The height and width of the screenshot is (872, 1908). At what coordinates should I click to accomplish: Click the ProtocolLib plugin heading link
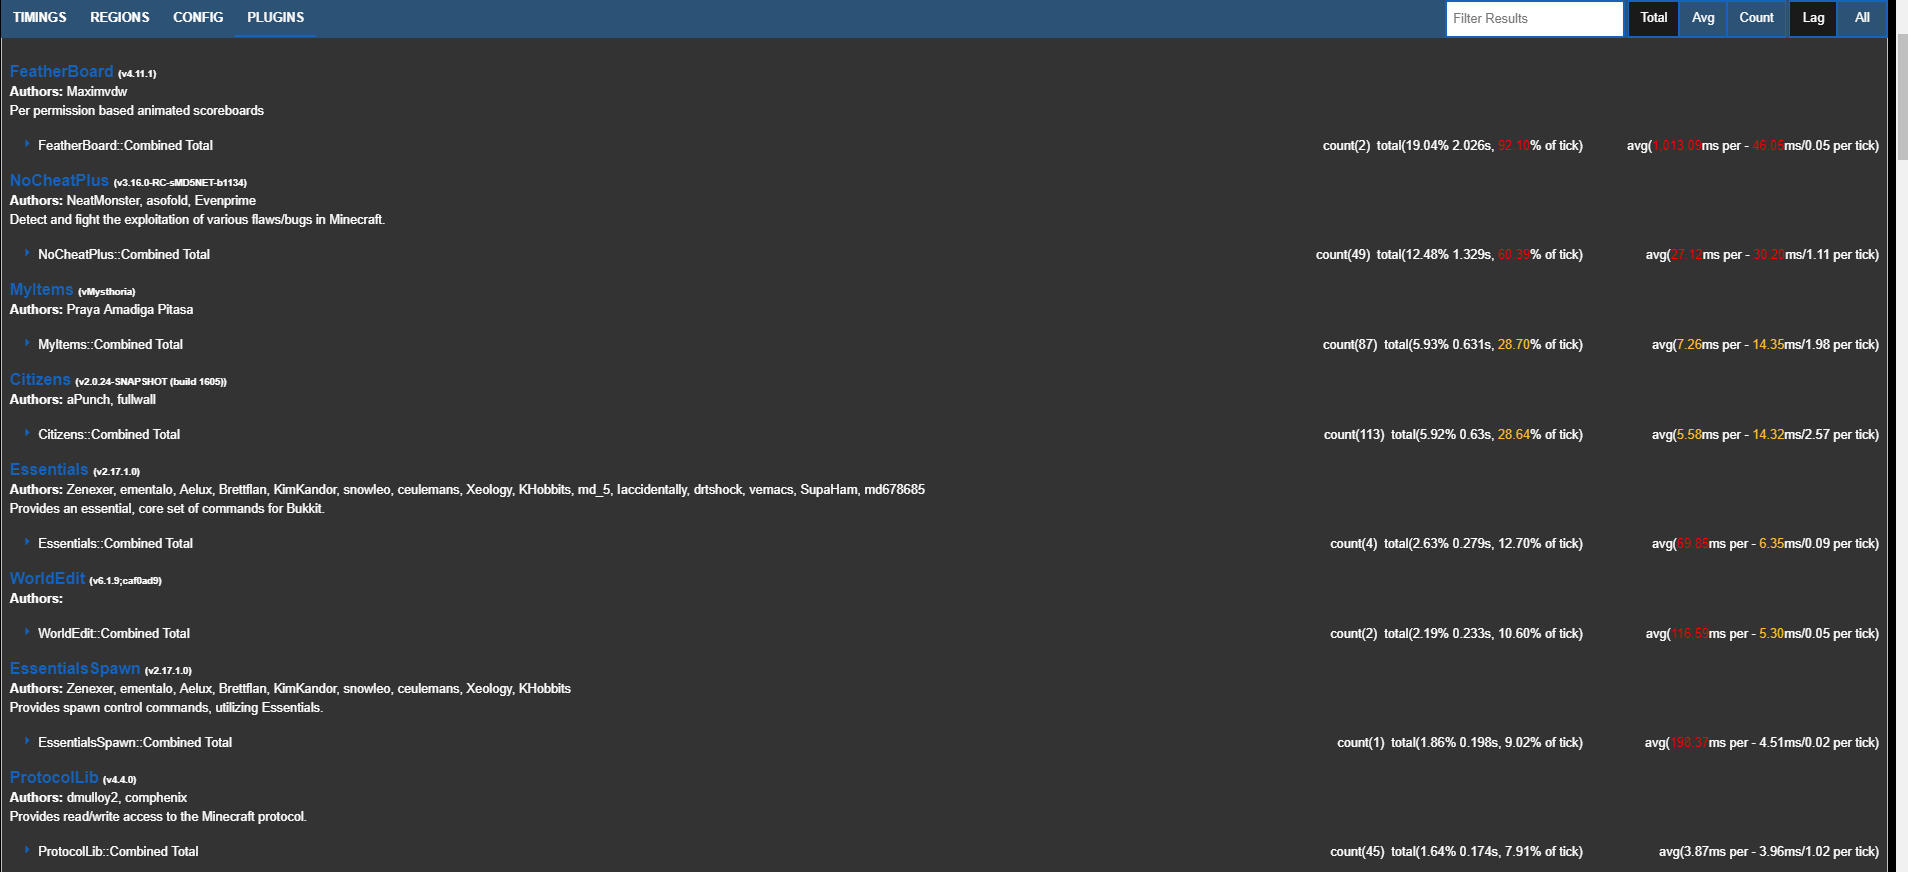[x=54, y=778]
